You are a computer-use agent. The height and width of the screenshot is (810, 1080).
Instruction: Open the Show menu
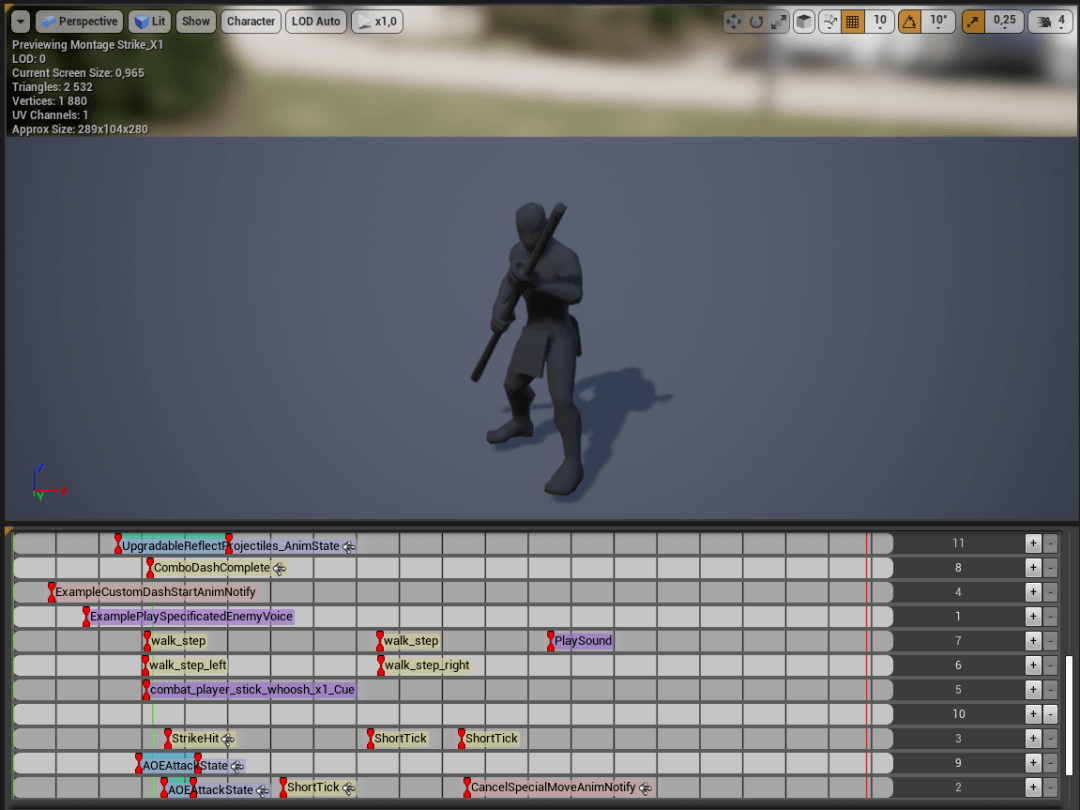tap(195, 21)
